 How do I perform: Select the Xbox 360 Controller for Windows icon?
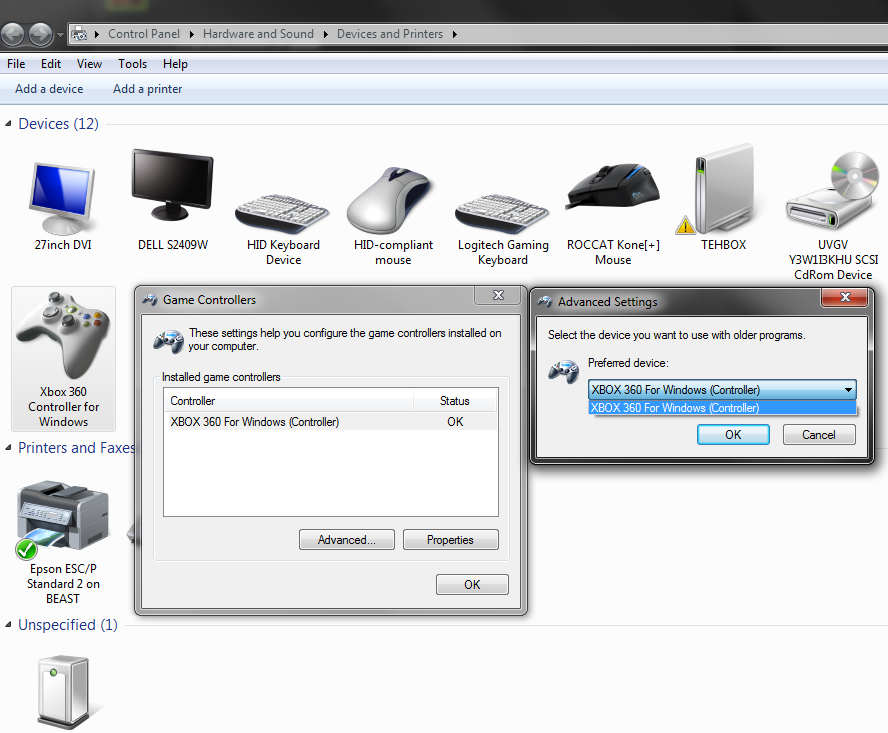(63, 335)
